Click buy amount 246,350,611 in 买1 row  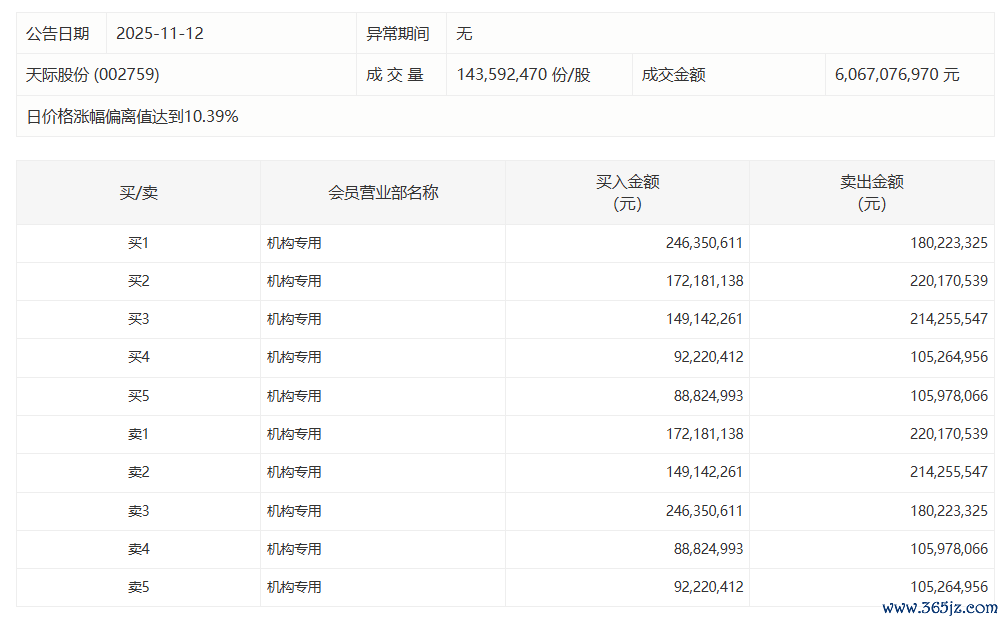point(704,243)
